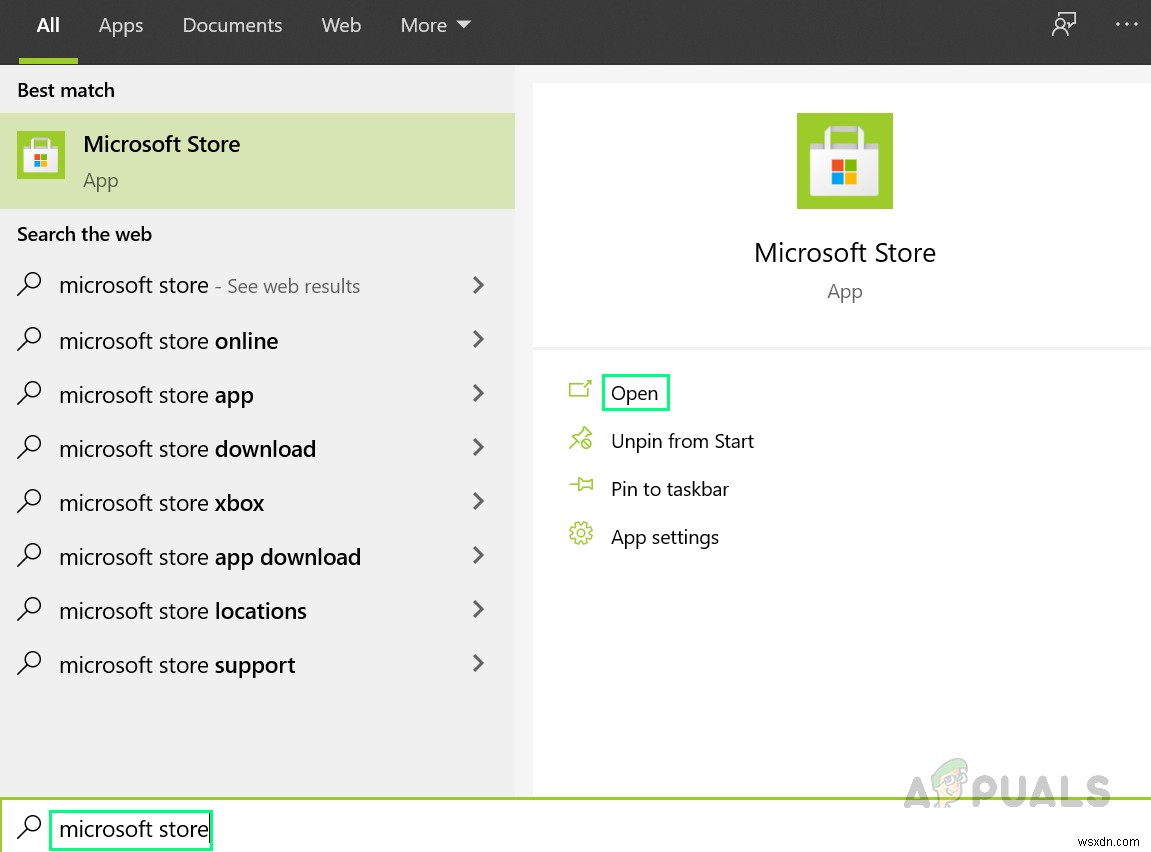Expand chevron for 'microsoft store download'
The height and width of the screenshot is (852, 1151).
pos(479,447)
